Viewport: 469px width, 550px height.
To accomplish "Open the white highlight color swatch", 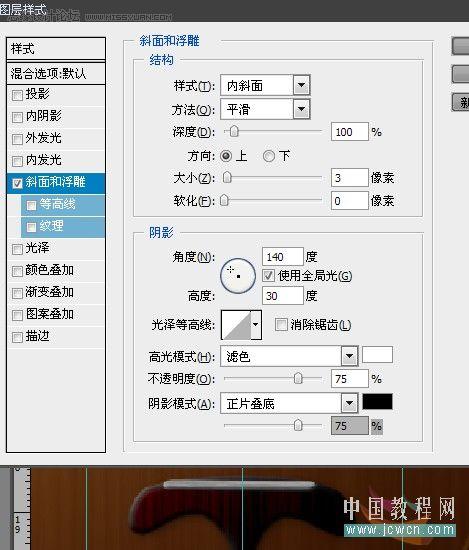I will point(377,354).
